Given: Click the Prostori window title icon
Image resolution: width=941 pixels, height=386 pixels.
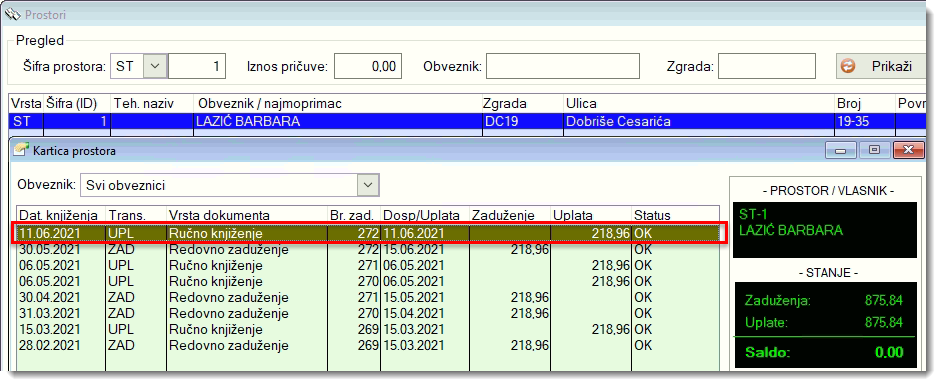Looking at the screenshot, I should tap(13, 14).
